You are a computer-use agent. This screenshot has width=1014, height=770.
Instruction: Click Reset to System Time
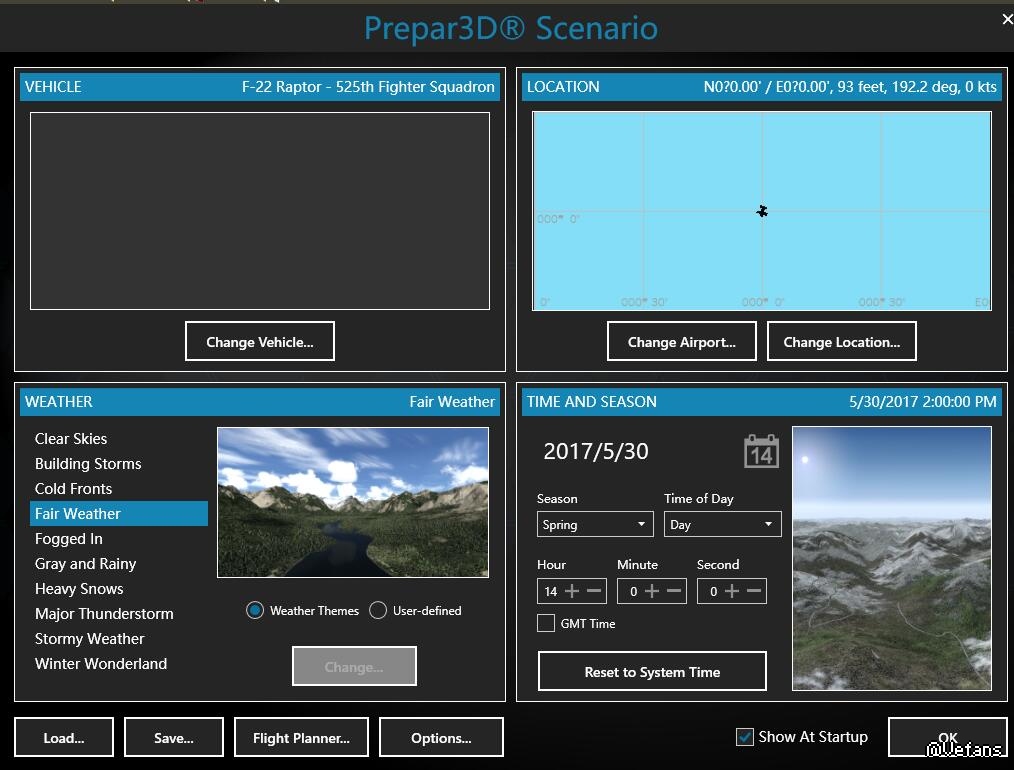652,672
